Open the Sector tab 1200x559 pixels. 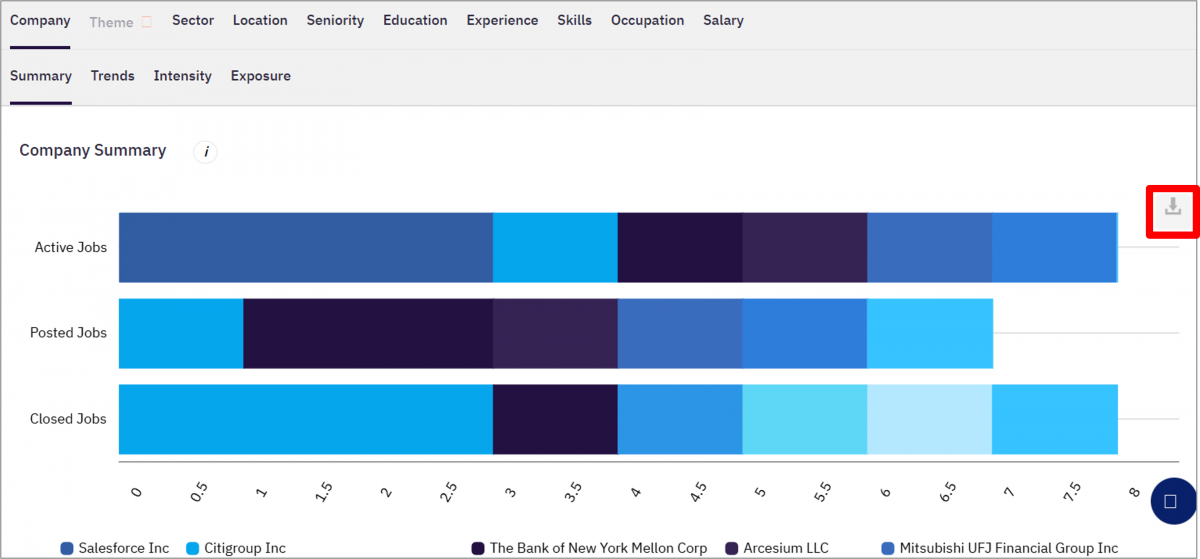point(193,20)
